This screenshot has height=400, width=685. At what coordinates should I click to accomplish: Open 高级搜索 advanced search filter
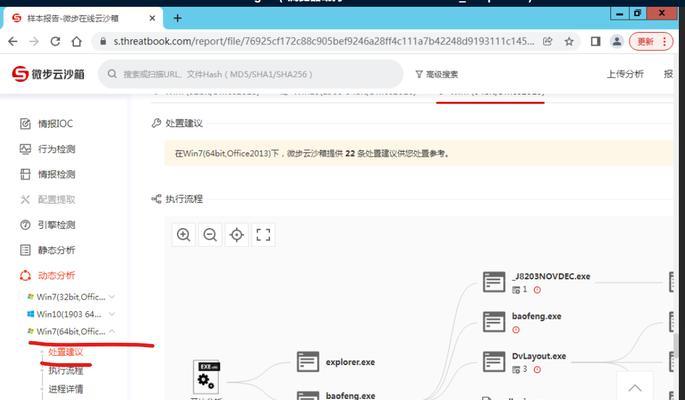tap(436, 74)
